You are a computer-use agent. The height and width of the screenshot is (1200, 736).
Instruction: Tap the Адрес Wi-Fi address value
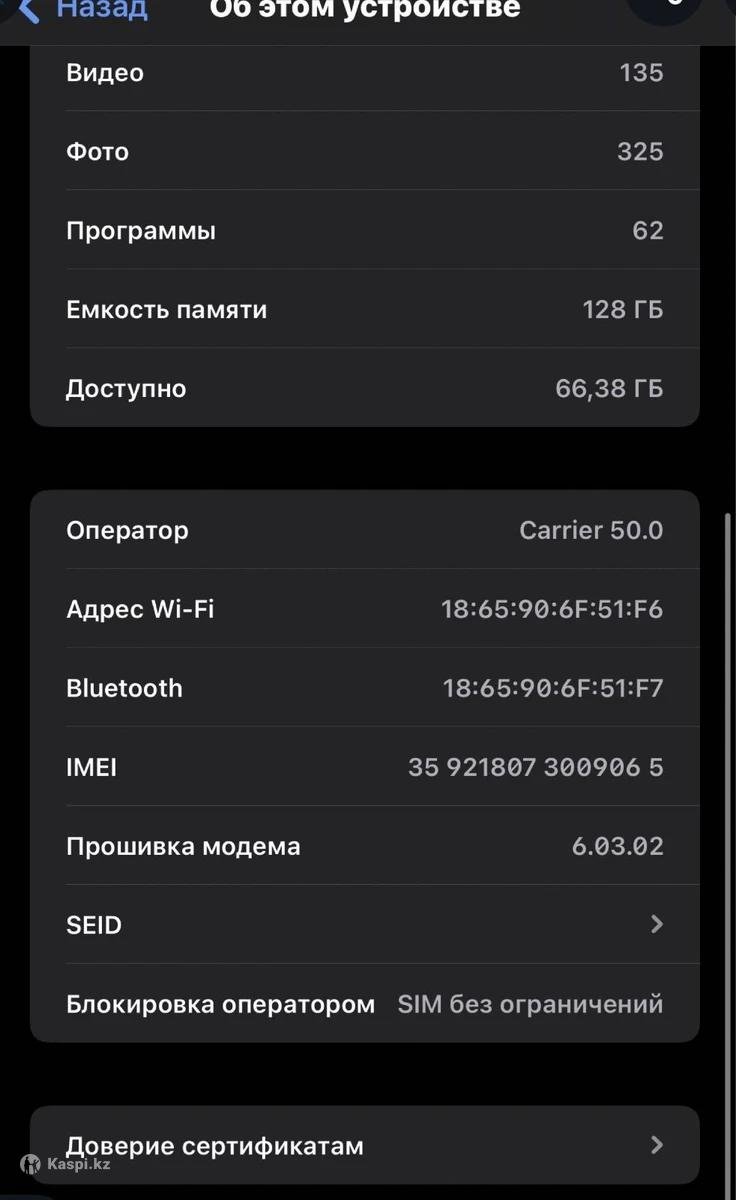[552, 609]
